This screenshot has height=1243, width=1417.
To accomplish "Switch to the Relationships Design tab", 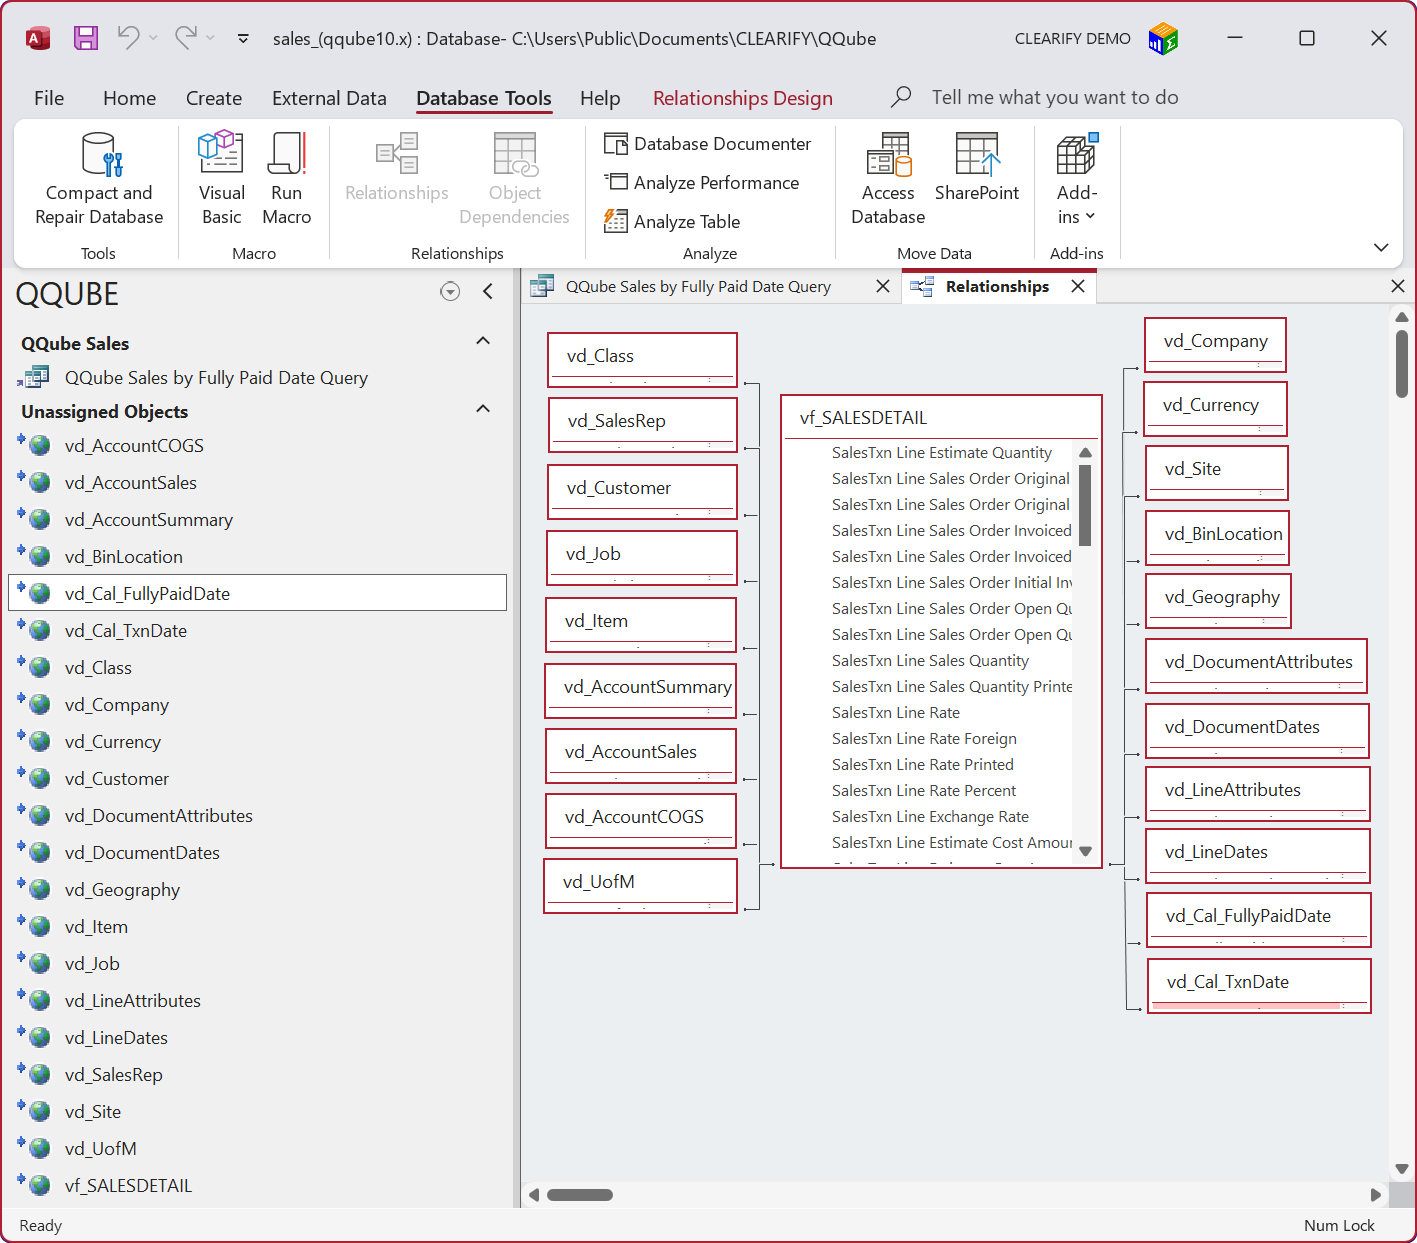I will click(742, 98).
